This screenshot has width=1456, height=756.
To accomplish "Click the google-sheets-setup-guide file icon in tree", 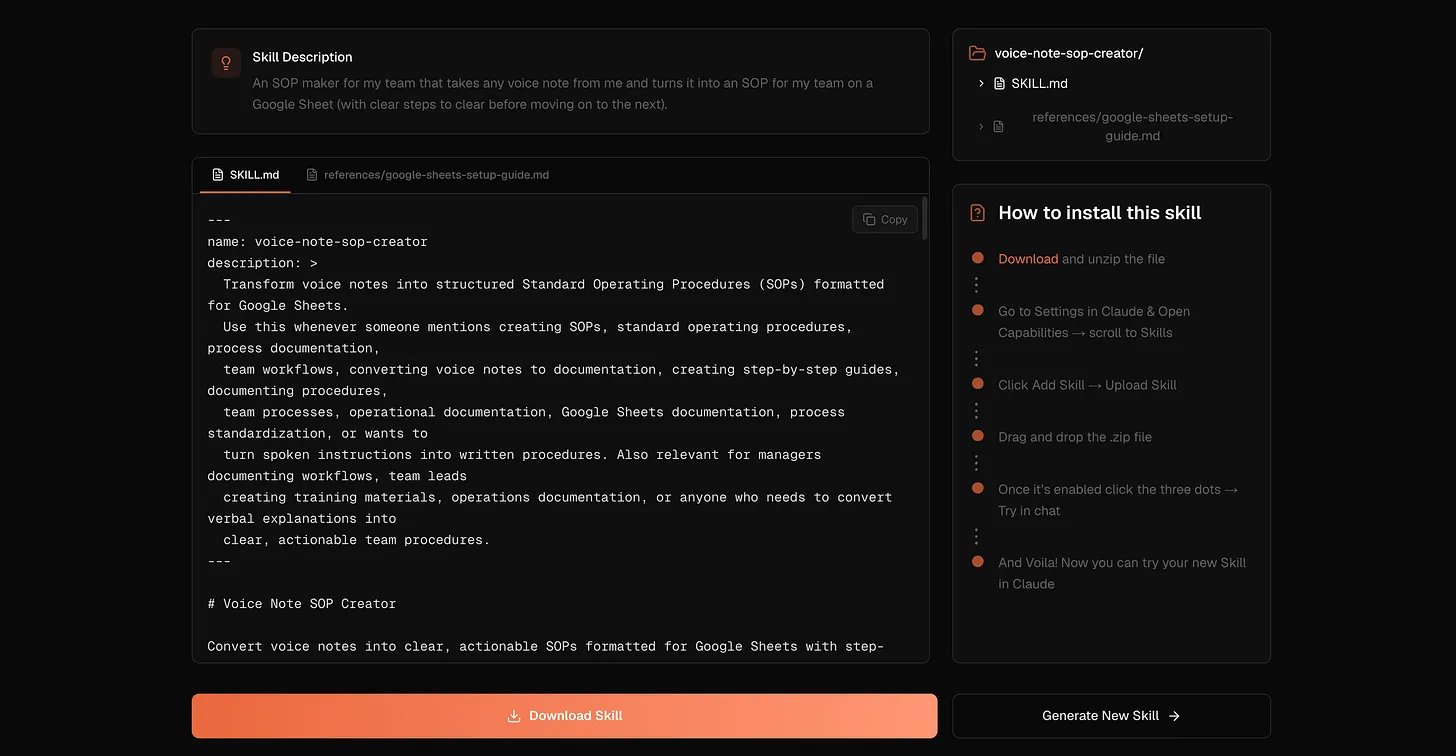I will tap(998, 127).
